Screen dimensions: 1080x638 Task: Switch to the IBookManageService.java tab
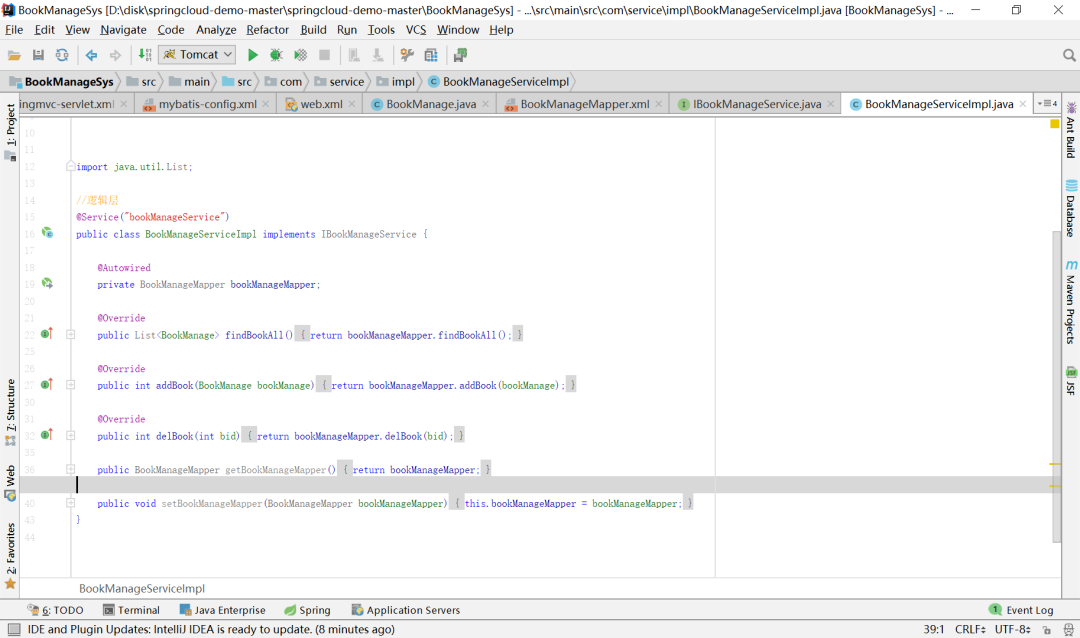click(756, 104)
